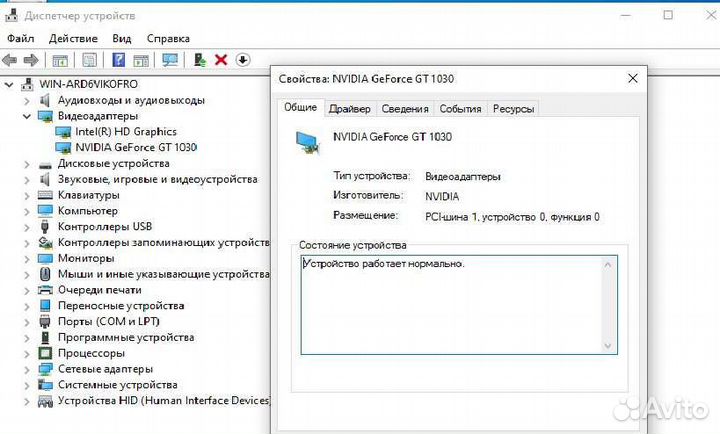Image resolution: width=720 pixels, height=434 pixels.
Task: Select NVIDIA GeForce GT 1030 in the tree
Action: pyautogui.click(x=136, y=147)
